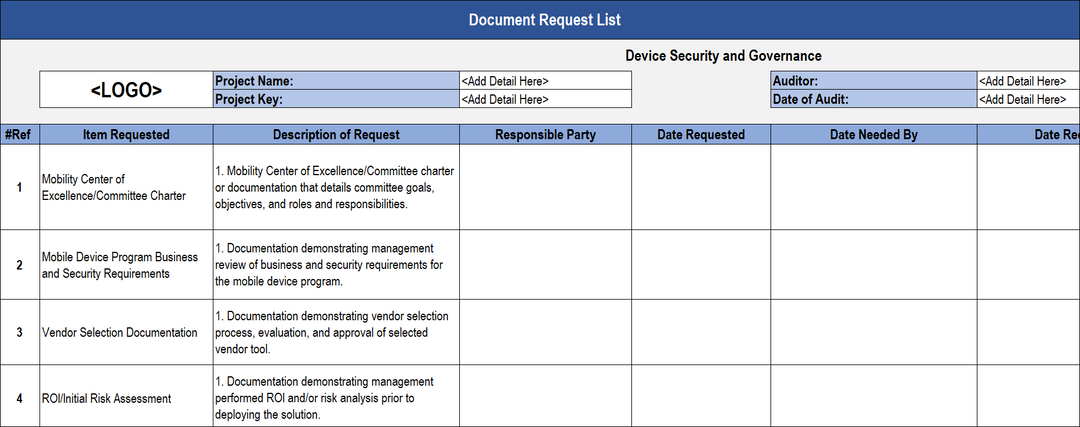Select the Project Name detail field
The height and width of the screenshot is (427, 1080).
tap(545, 81)
